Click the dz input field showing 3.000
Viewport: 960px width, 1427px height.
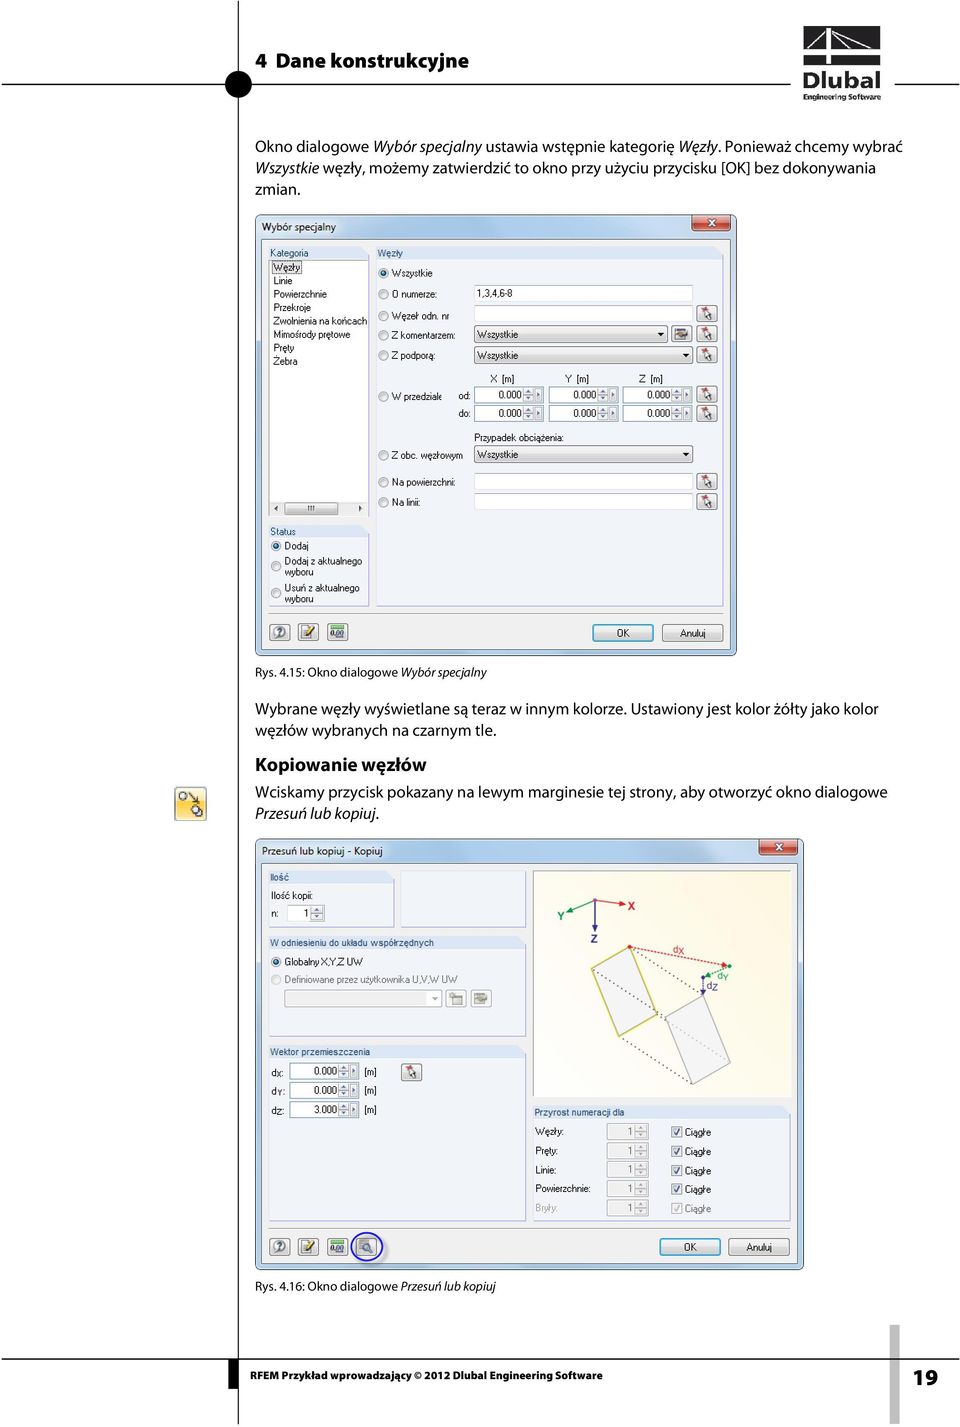pos(314,1109)
